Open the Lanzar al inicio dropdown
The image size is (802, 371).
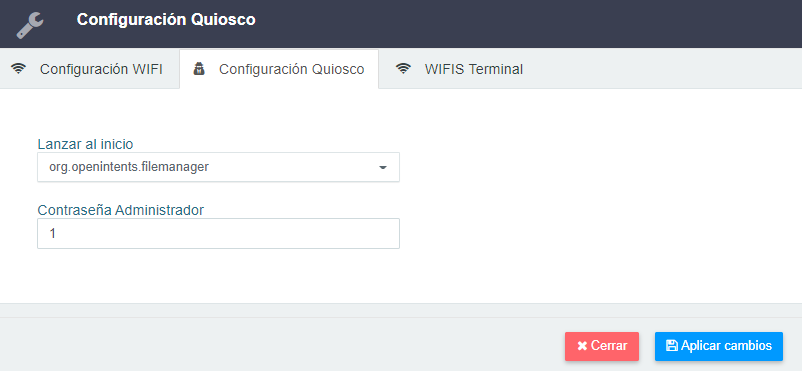(x=218, y=167)
